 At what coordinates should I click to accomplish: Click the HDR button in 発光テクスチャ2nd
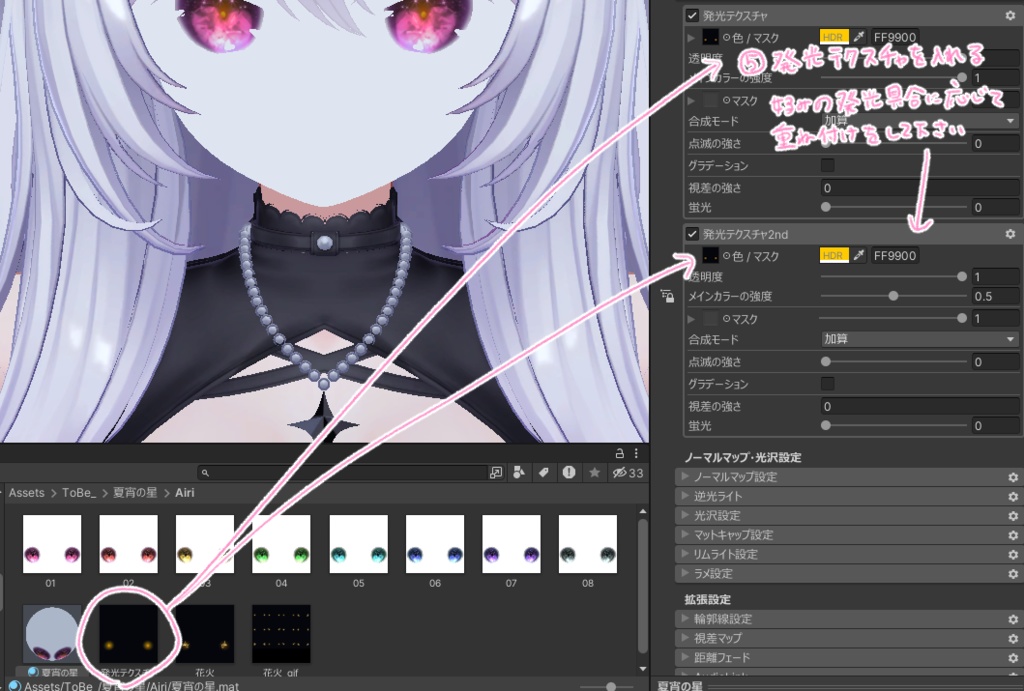tap(835, 255)
